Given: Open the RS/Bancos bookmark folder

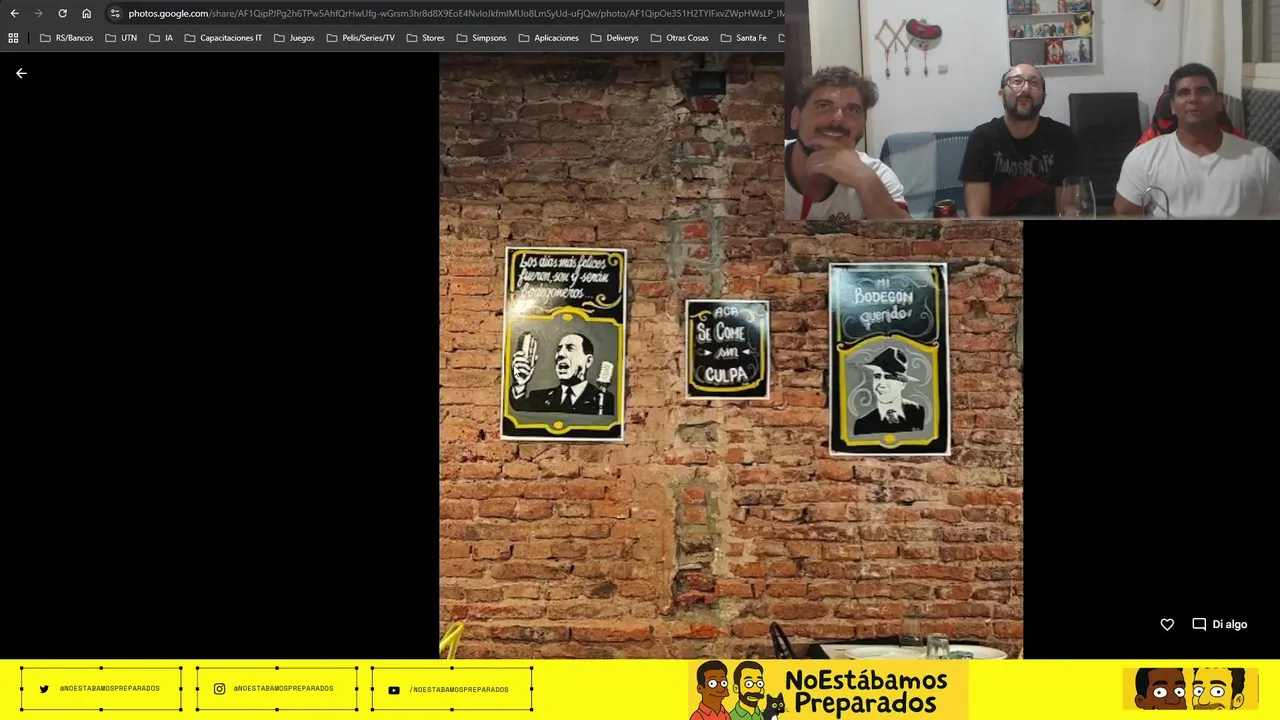Looking at the screenshot, I should pos(66,38).
